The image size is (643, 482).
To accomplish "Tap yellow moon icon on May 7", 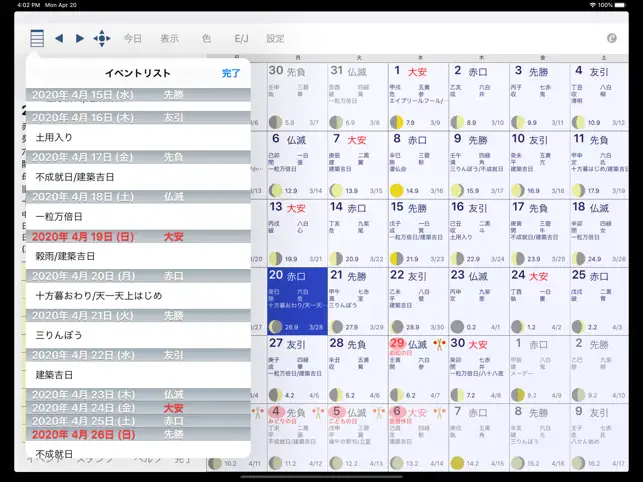I will 457,463.
